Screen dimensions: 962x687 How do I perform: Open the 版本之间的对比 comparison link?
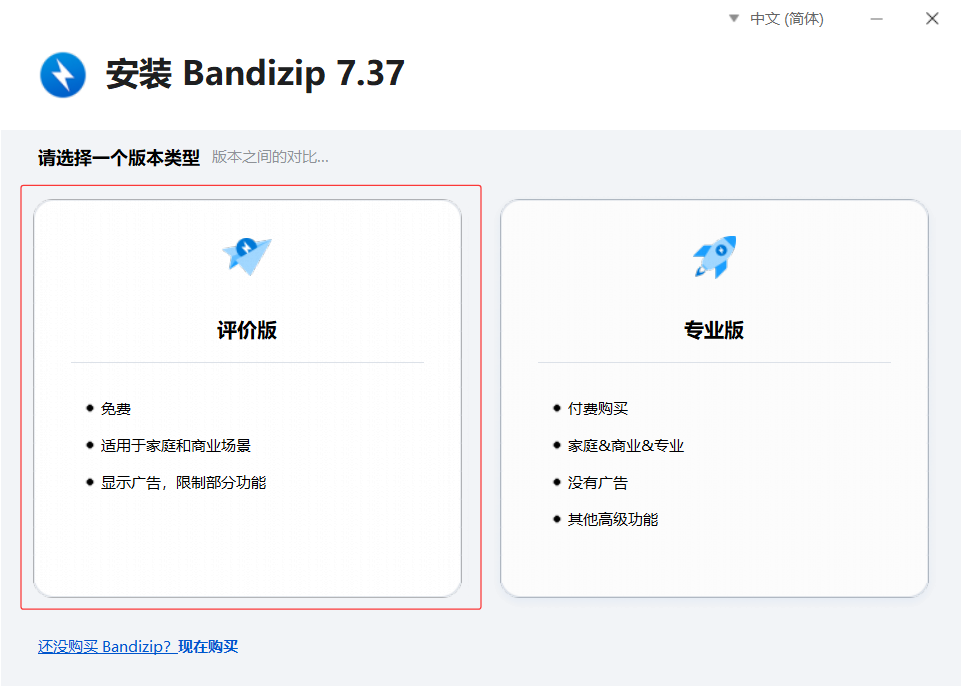(270, 157)
